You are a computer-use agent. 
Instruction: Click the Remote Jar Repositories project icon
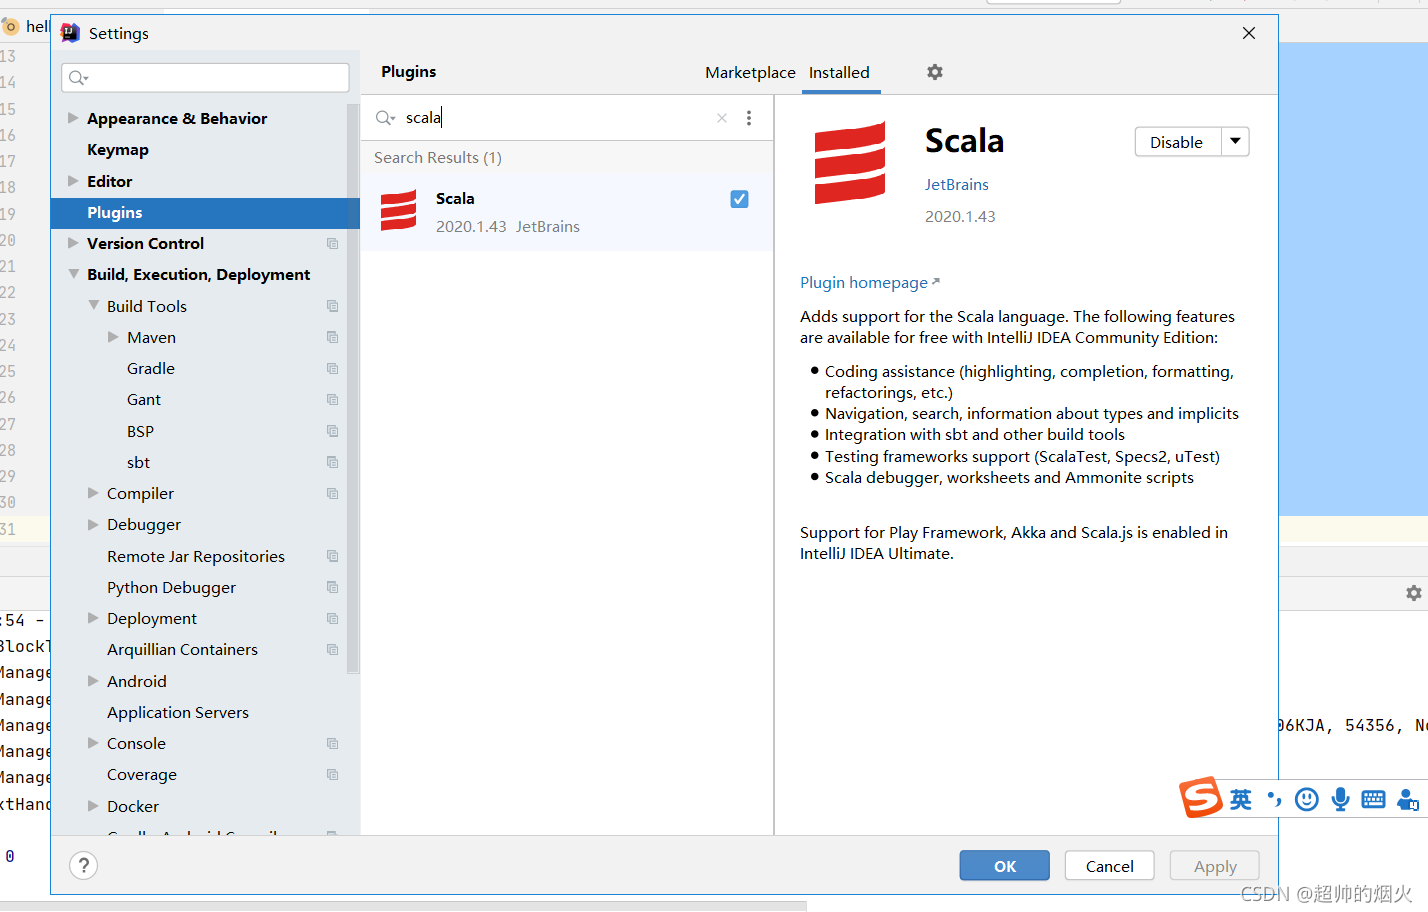[332, 556]
